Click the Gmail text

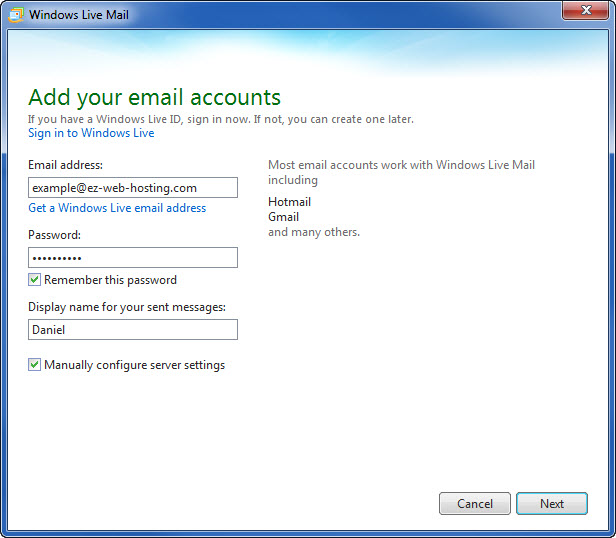284,217
